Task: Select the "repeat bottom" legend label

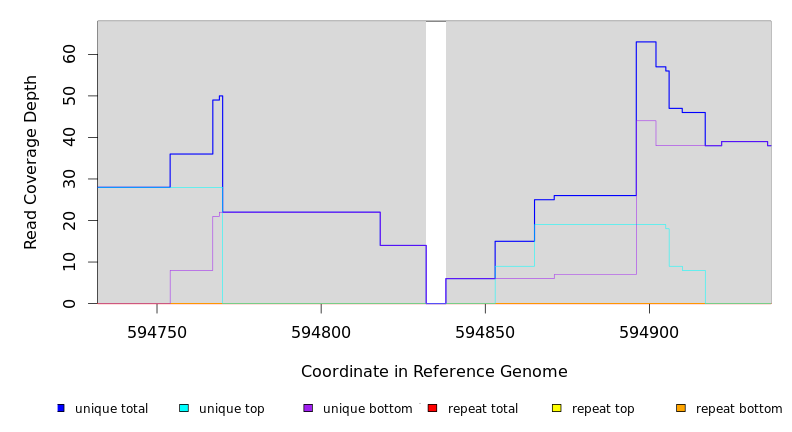Action: coord(739,409)
